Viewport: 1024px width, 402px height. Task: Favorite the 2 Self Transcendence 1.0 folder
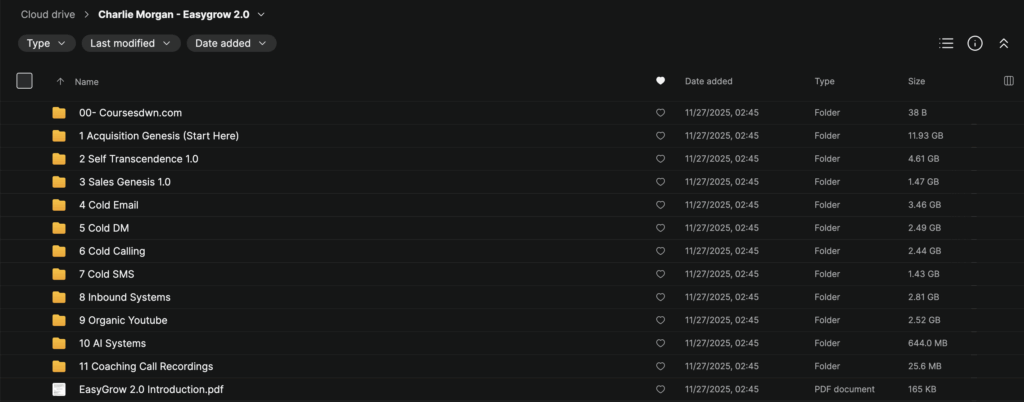point(660,159)
